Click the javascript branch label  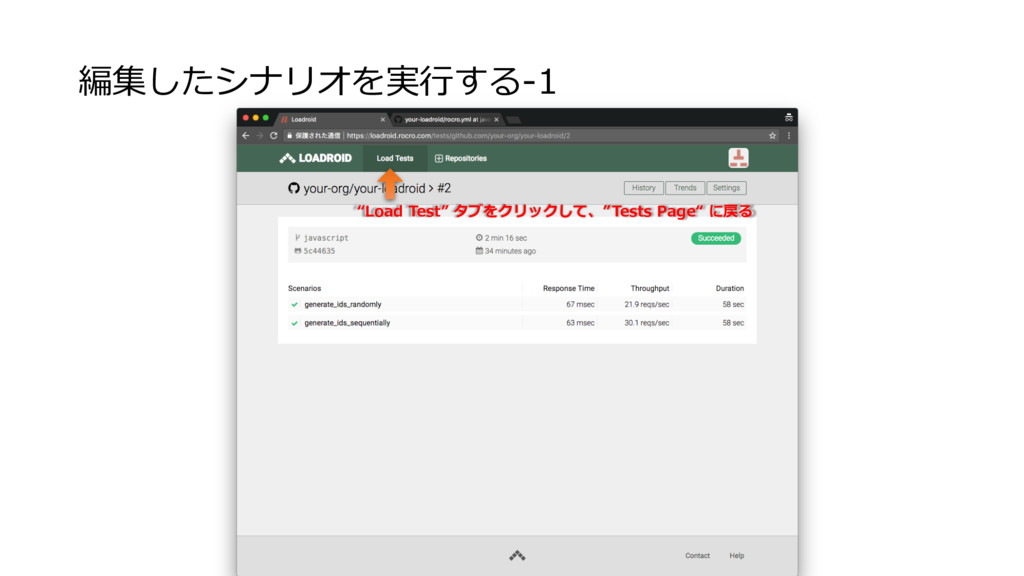326,238
